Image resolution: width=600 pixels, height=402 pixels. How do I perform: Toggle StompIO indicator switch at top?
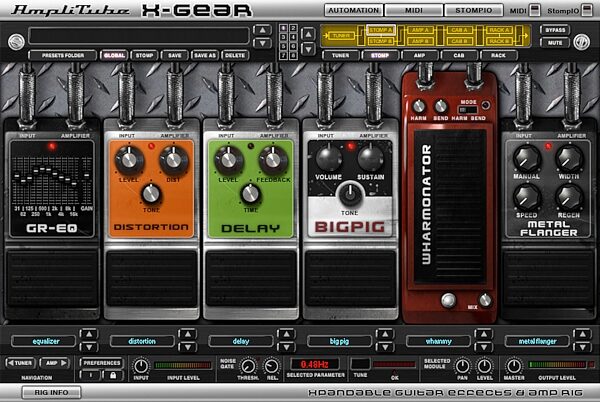[x=587, y=10]
